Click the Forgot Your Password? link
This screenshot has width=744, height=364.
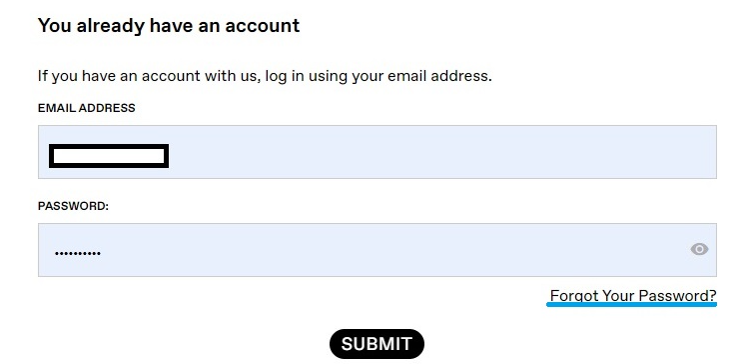pos(632,296)
